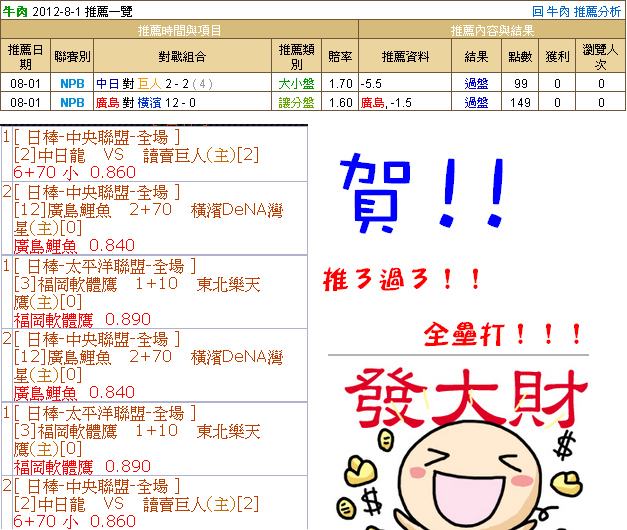Open the 廣島 team link in matchup column
The width and height of the screenshot is (627, 530).
(x=108, y=103)
